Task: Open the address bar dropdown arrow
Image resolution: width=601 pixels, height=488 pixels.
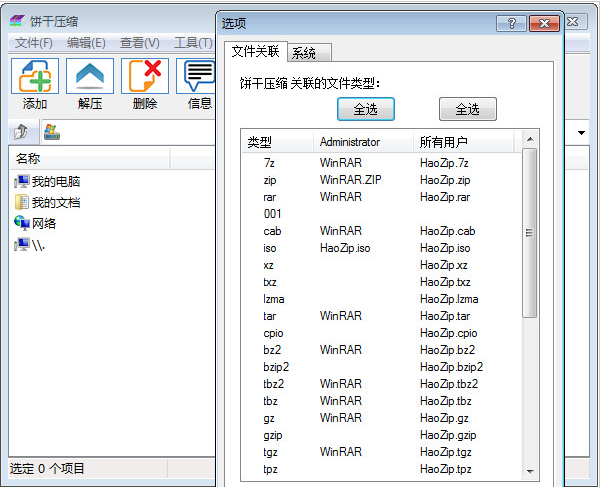Action: [x=581, y=133]
